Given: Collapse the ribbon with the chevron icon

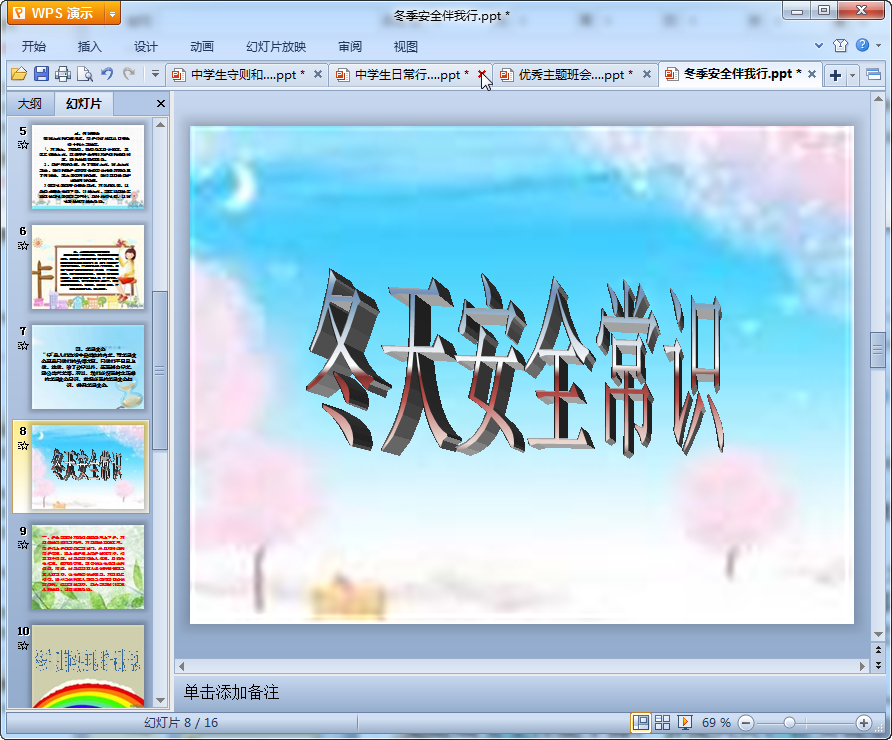Looking at the screenshot, I should click(x=819, y=46).
